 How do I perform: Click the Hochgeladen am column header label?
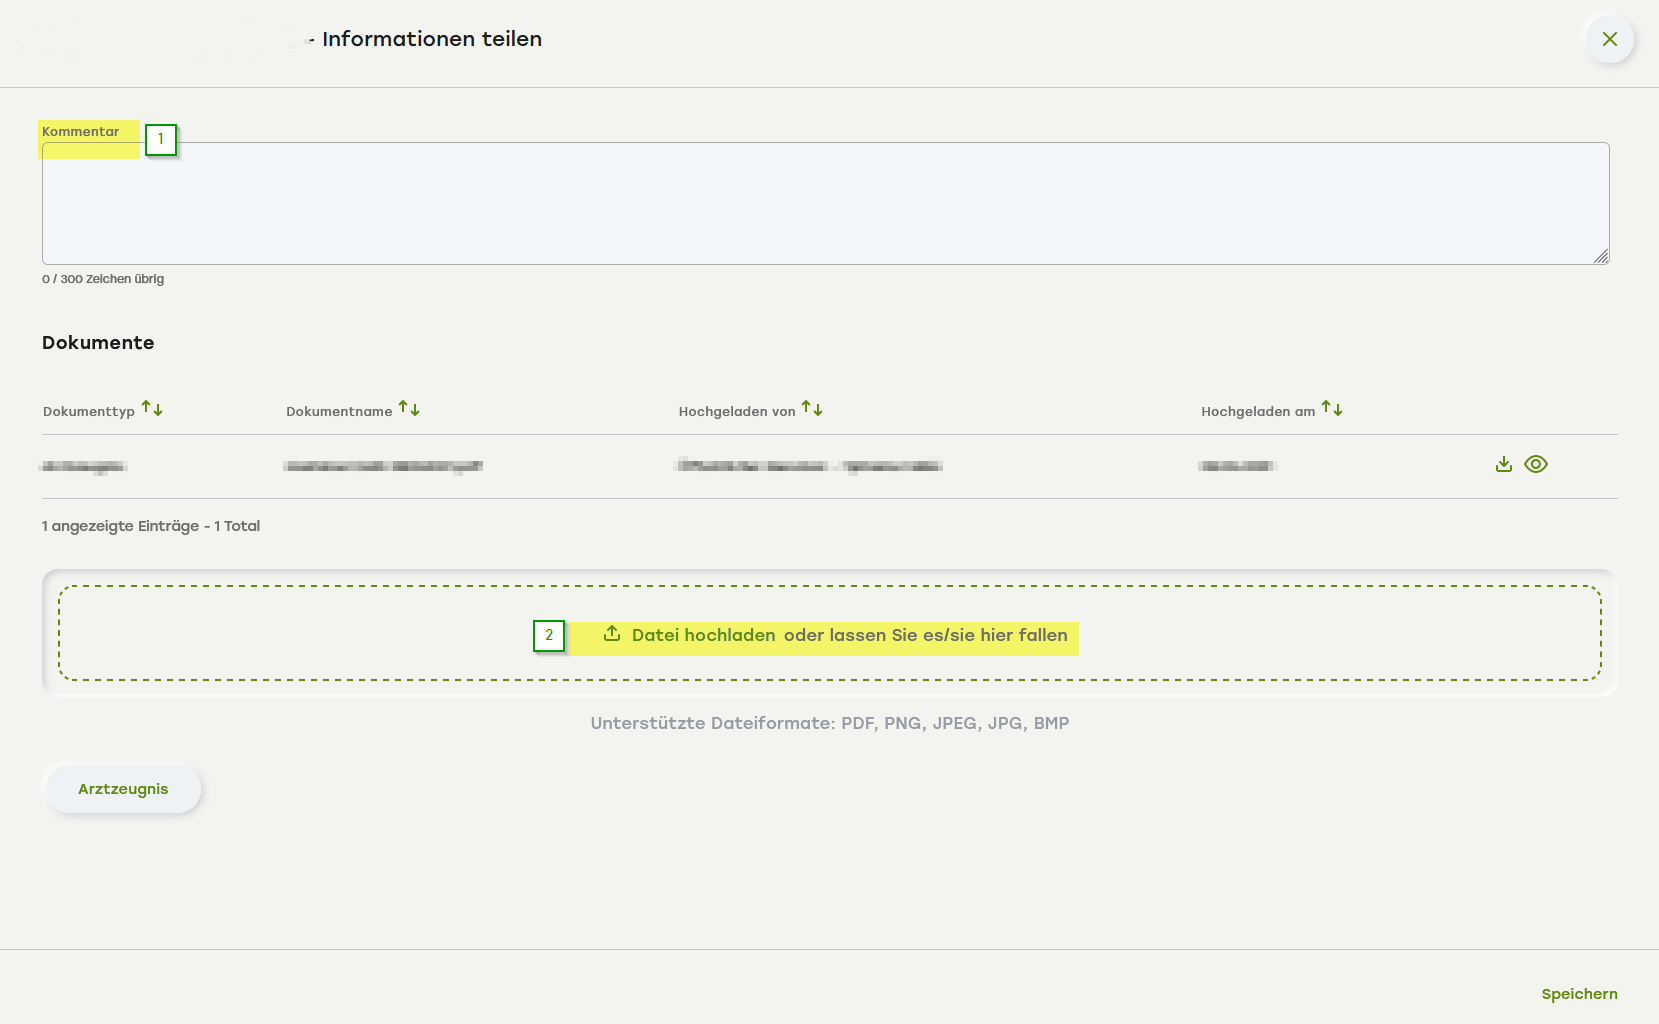(x=1258, y=411)
